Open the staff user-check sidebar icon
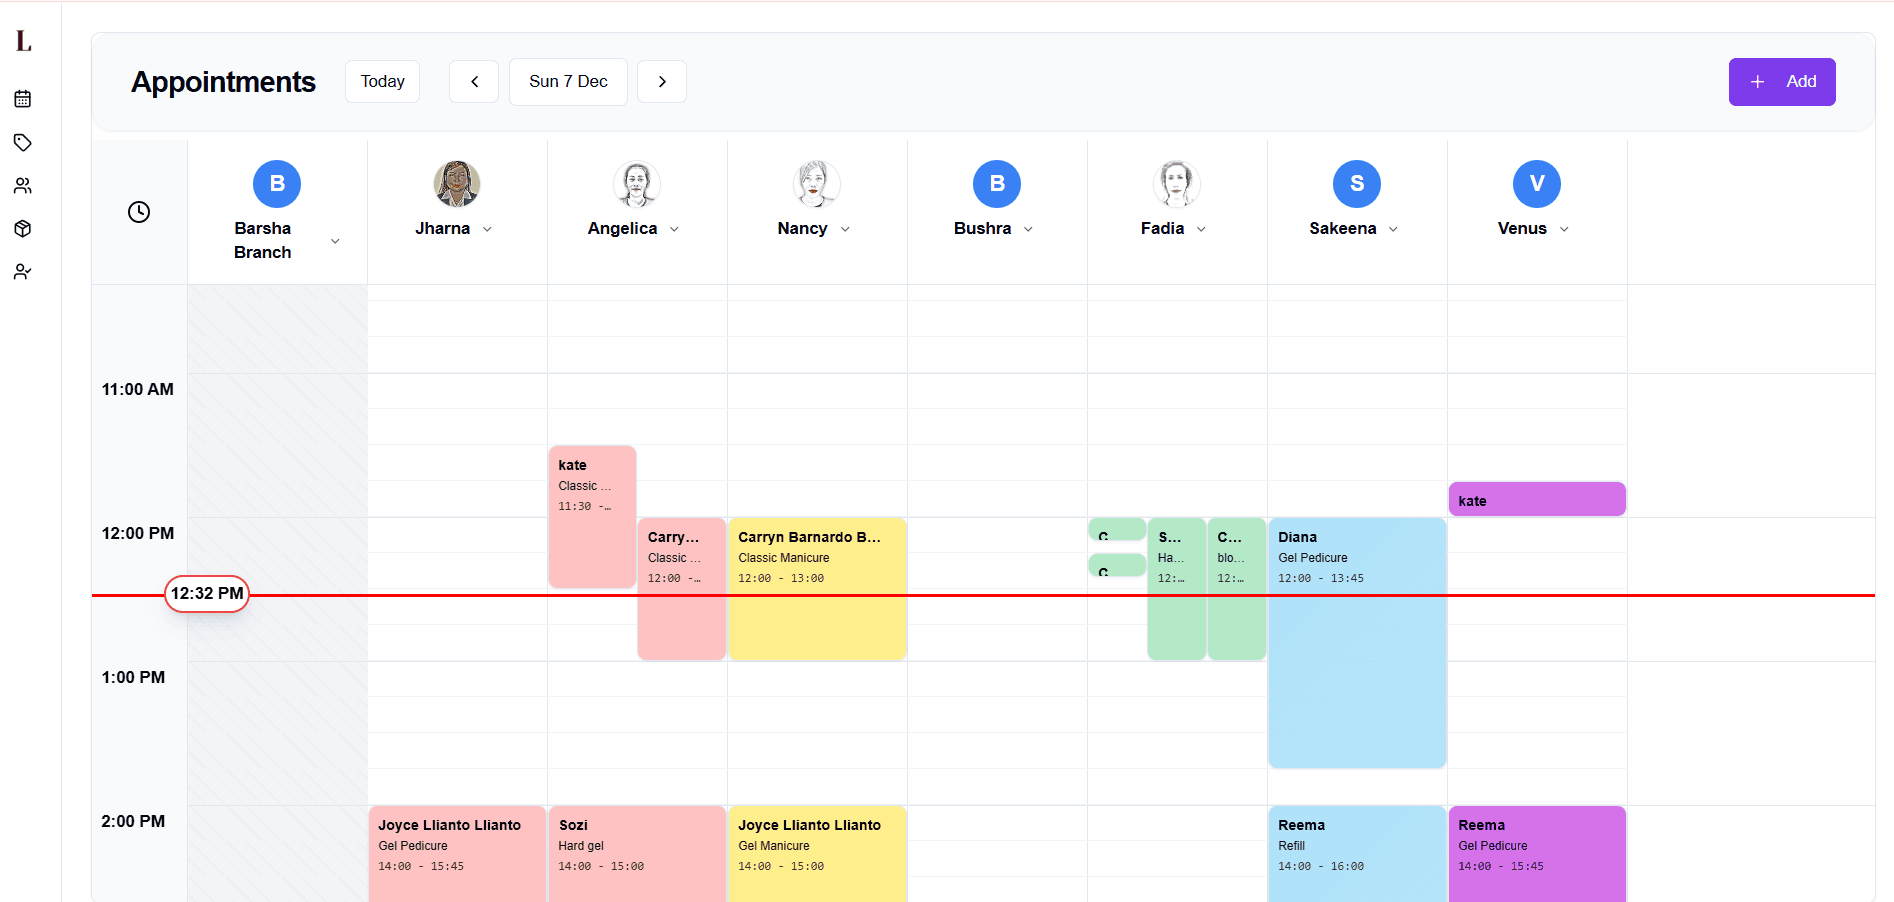Viewport: 1894px width, 902px height. point(23,272)
